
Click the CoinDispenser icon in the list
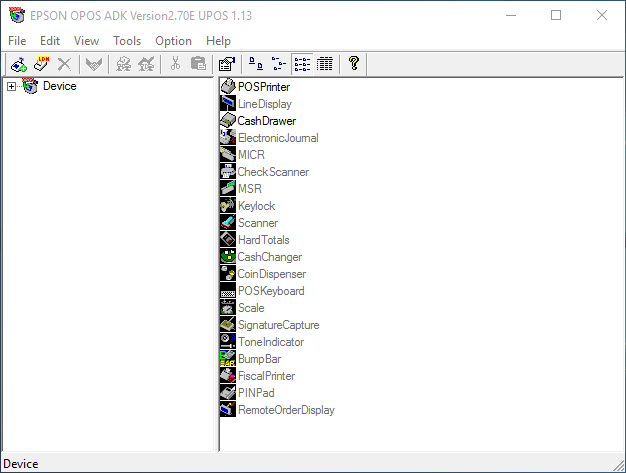228,274
